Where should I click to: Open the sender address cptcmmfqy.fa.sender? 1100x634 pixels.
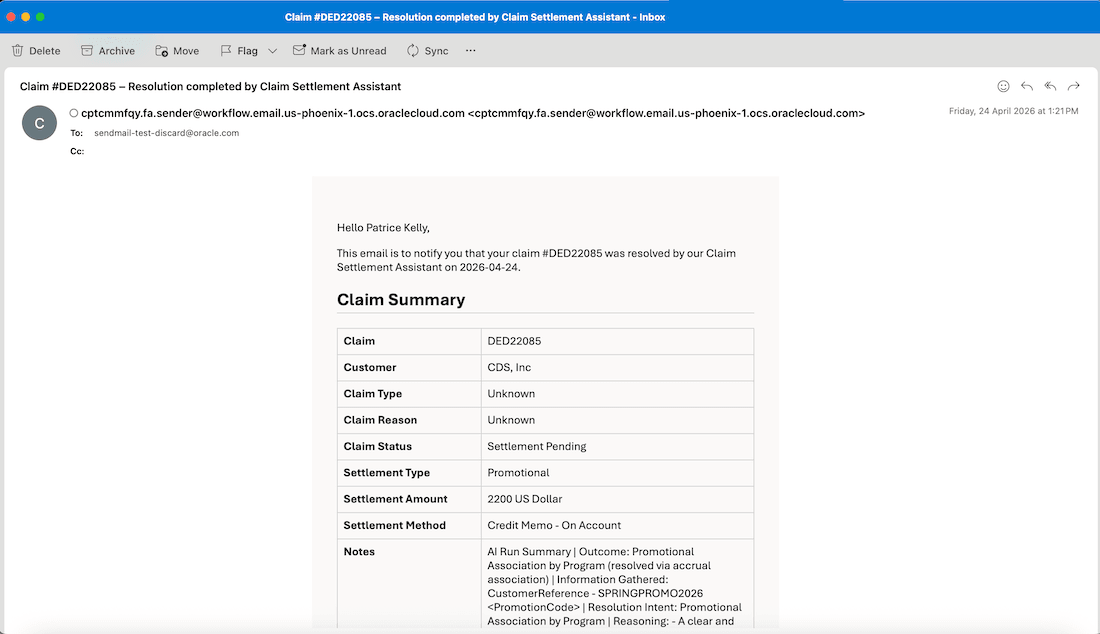[x=473, y=113]
